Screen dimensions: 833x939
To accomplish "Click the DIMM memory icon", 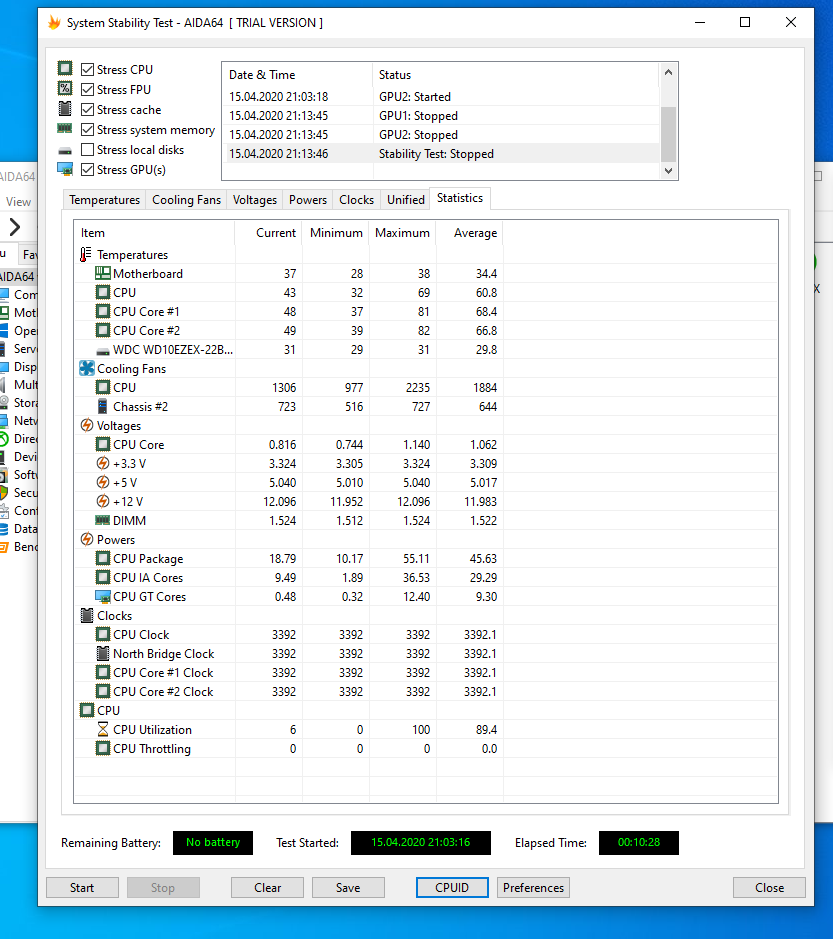I will (102, 520).
